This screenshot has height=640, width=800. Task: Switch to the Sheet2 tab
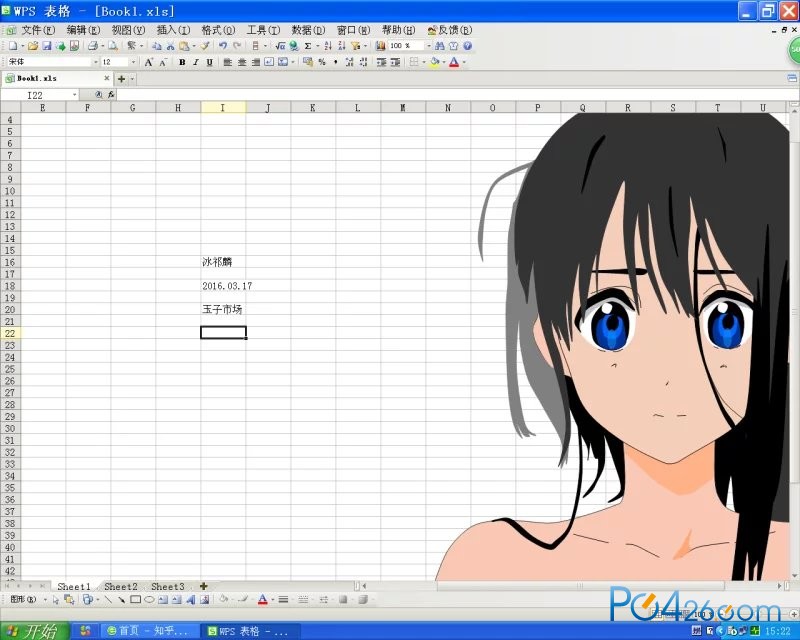click(121, 586)
